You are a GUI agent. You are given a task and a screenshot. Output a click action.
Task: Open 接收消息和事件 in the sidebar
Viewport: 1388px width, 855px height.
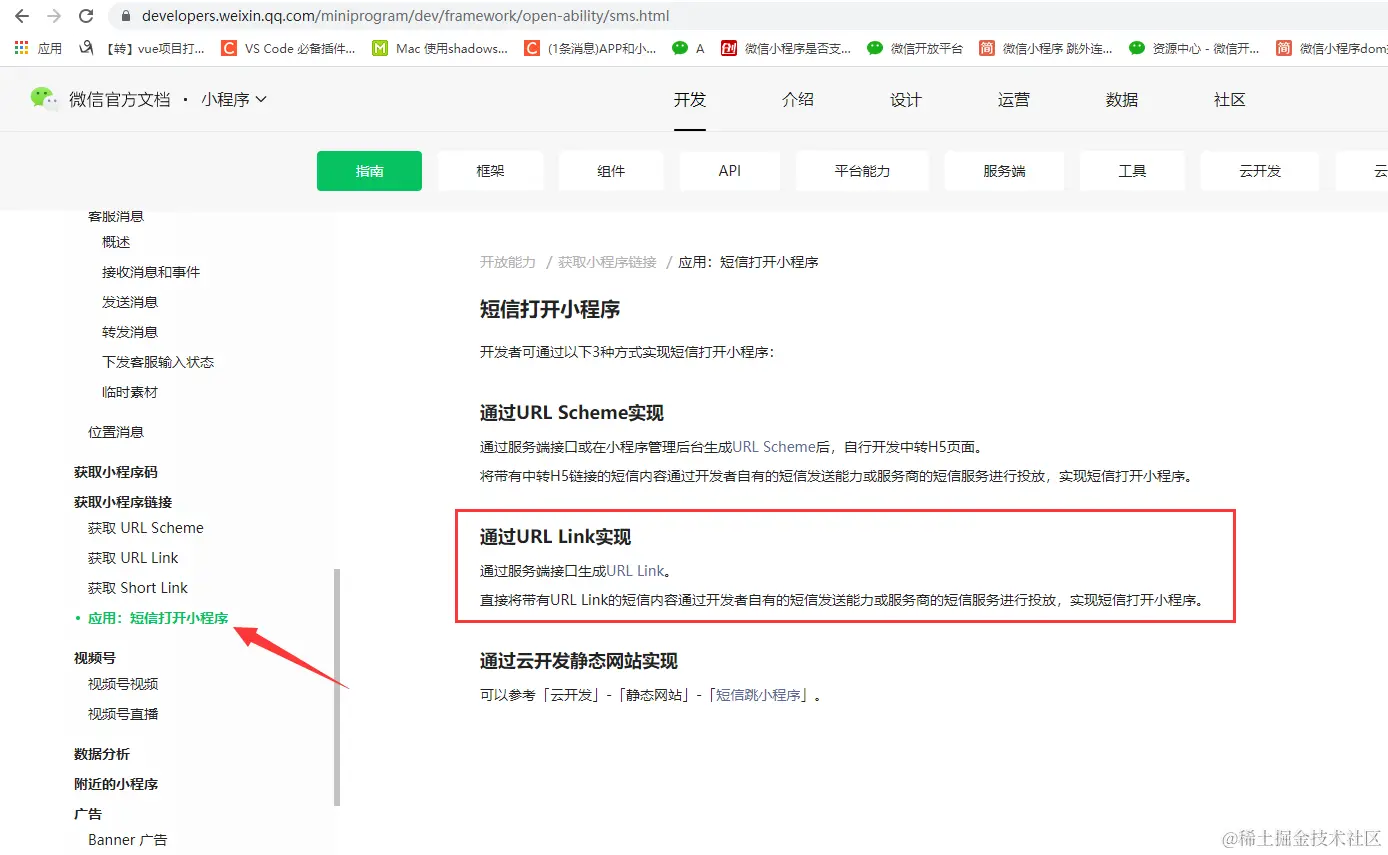[151, 272]
